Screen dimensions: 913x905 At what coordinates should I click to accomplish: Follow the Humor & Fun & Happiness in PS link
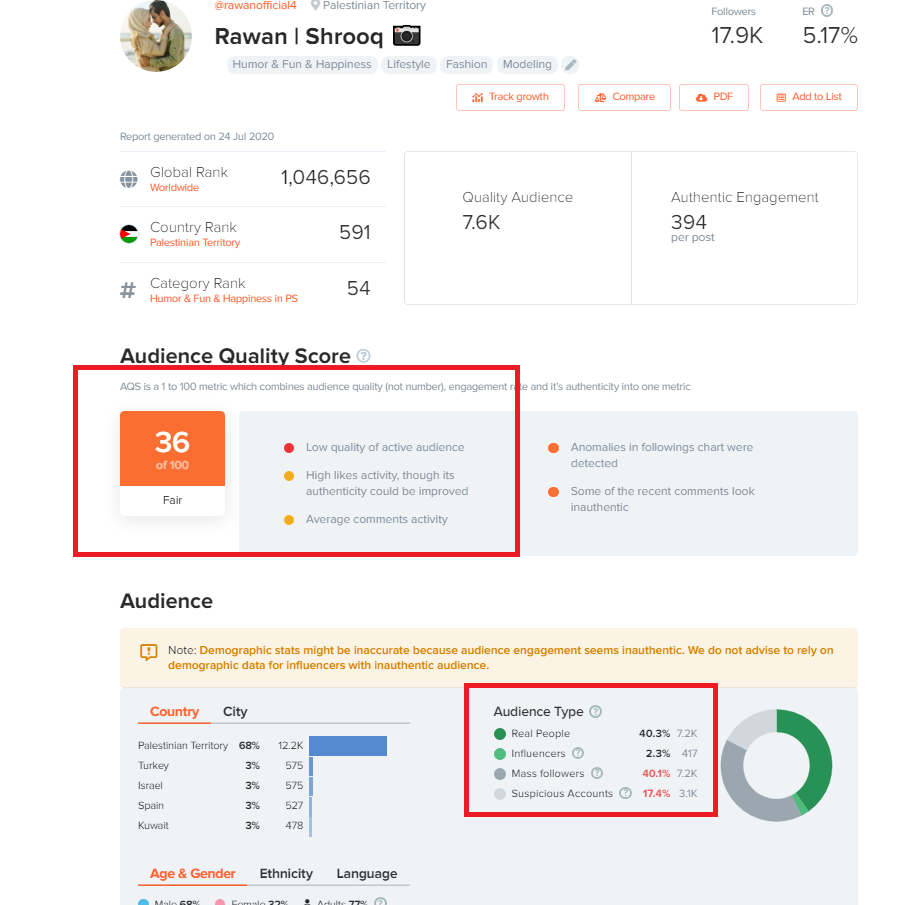click(224, 299)
